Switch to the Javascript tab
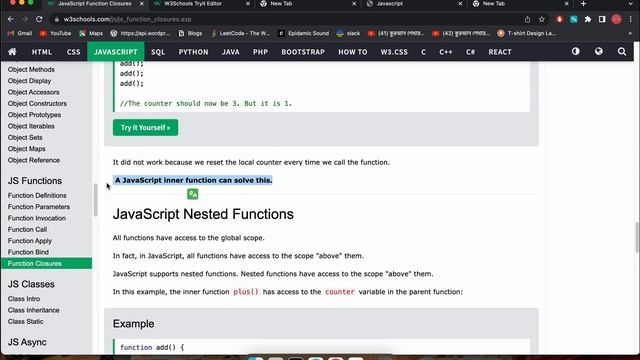640x360 pixels. [389, 4]
